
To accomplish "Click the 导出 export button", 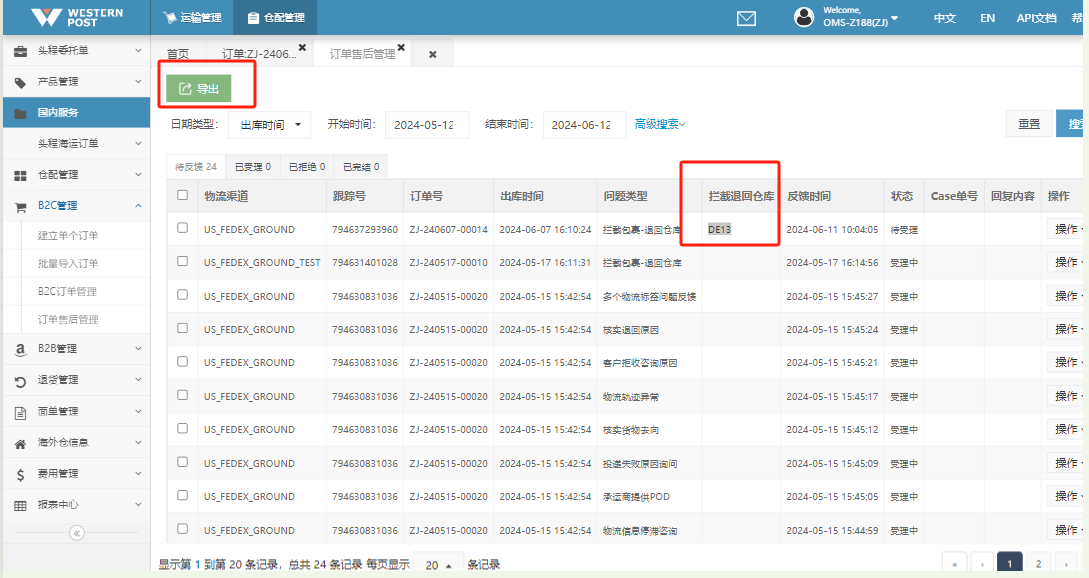I will pos(199,89).
